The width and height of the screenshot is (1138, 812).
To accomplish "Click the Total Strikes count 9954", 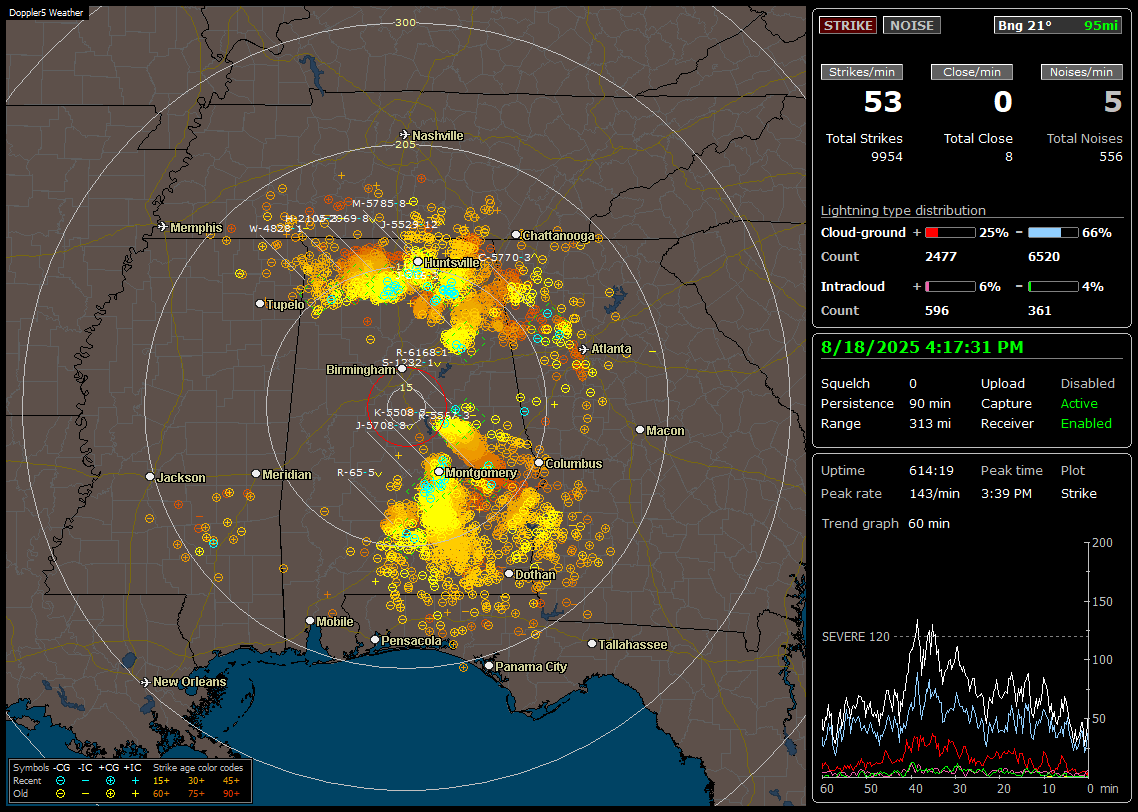I will point(887,157).
